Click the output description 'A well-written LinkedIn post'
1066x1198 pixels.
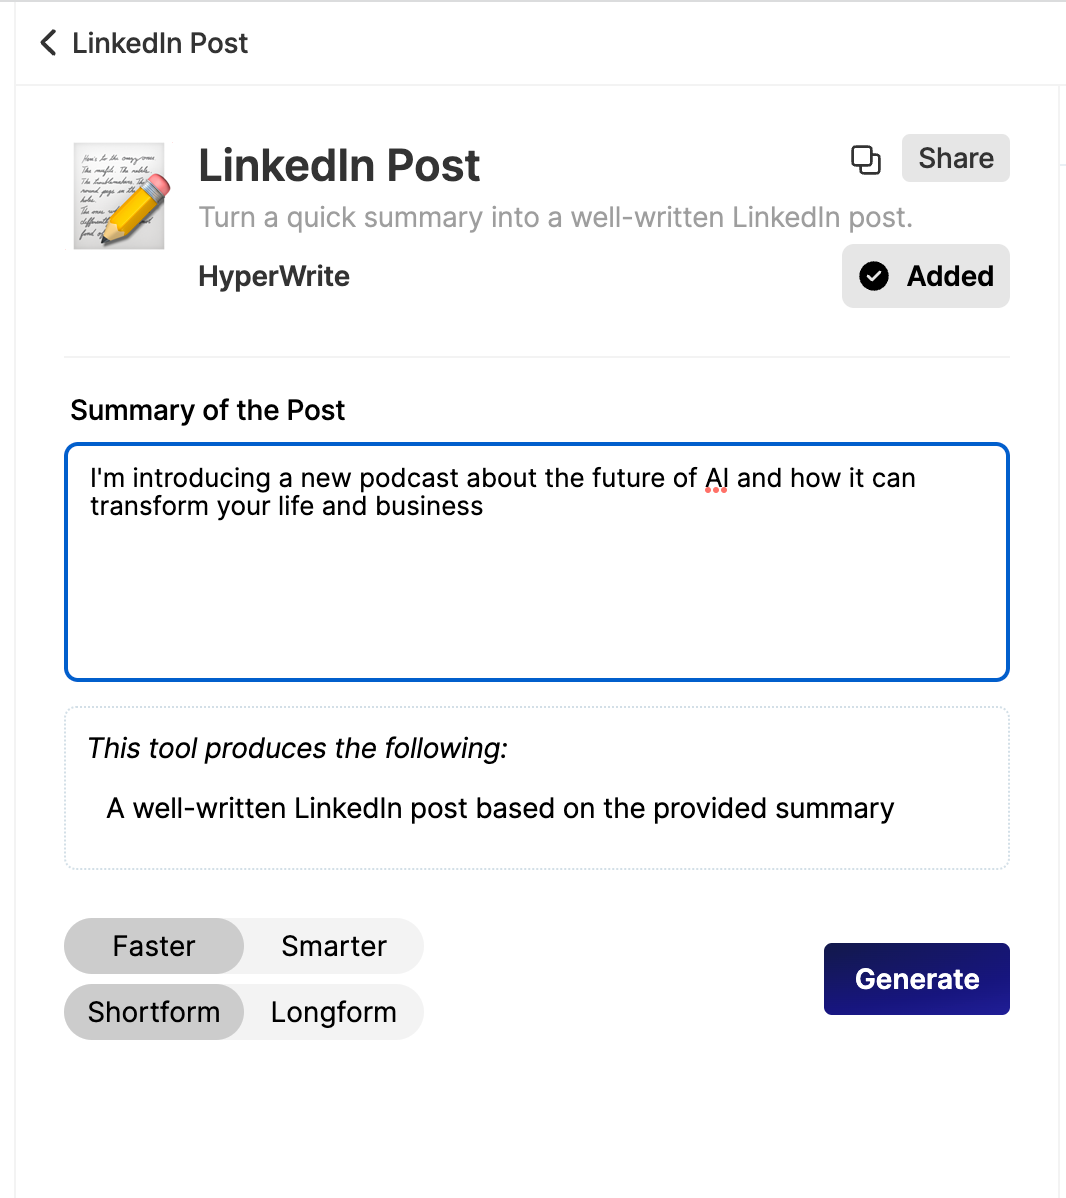tap(500, 808)
